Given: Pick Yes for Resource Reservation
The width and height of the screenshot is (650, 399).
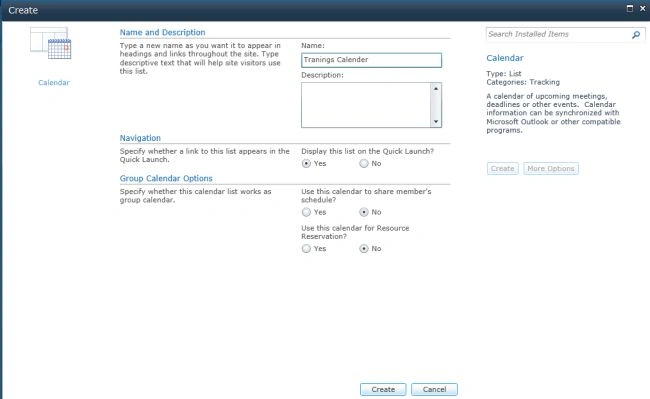Looking at the screenshot, I should click(306, 249).
